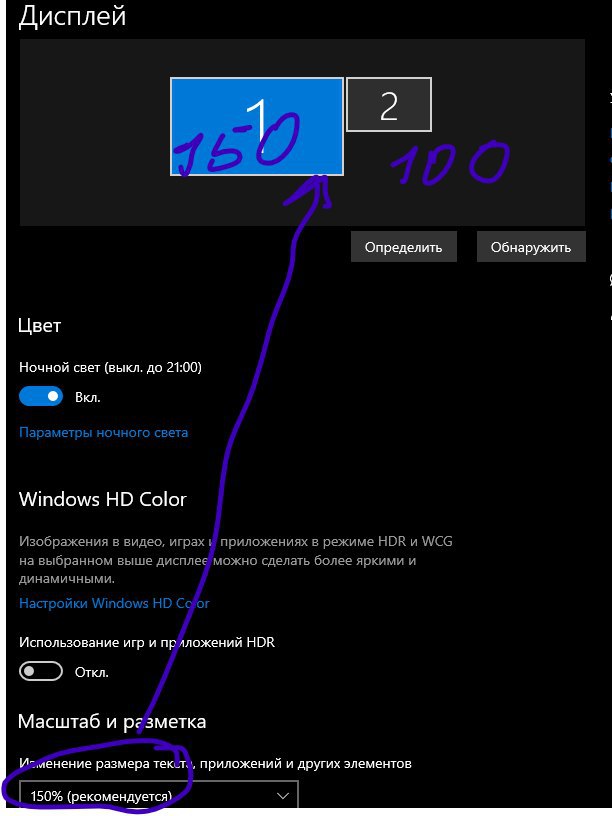The height and width of the screenshot is (816, 612).
Task: Click the Дисплей page heading
Action: [x=72, y=16]
